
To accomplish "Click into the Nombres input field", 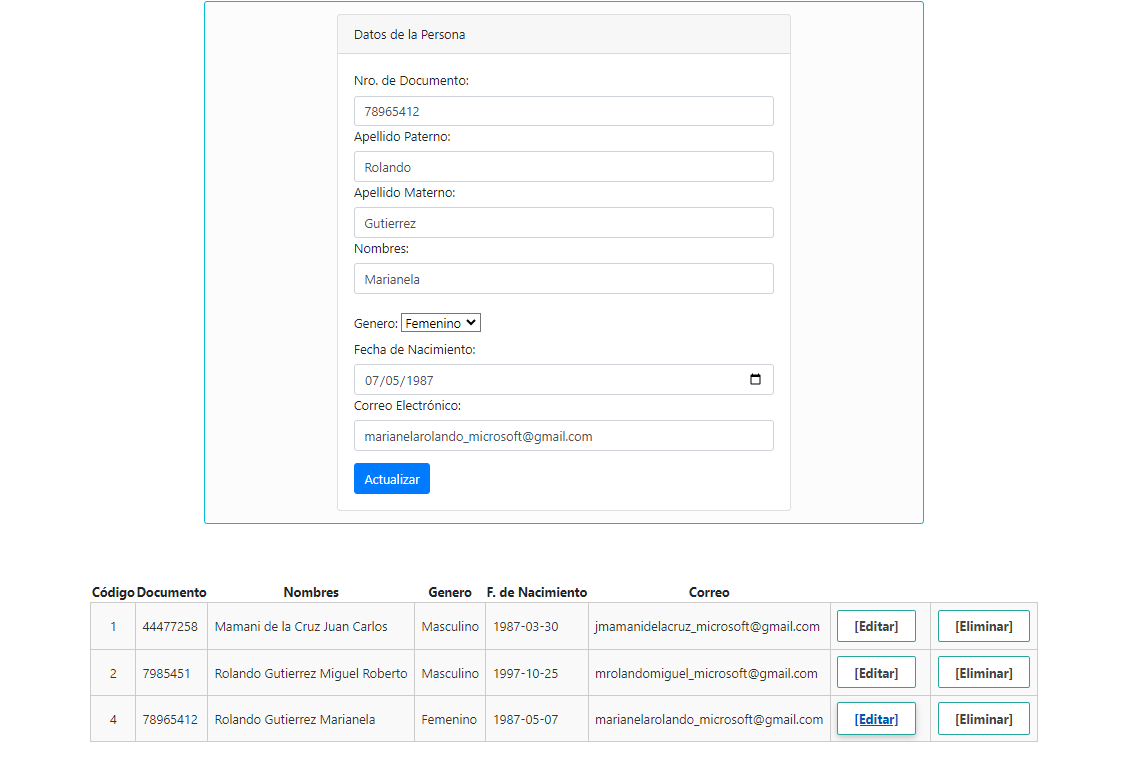I will point(563,279).
